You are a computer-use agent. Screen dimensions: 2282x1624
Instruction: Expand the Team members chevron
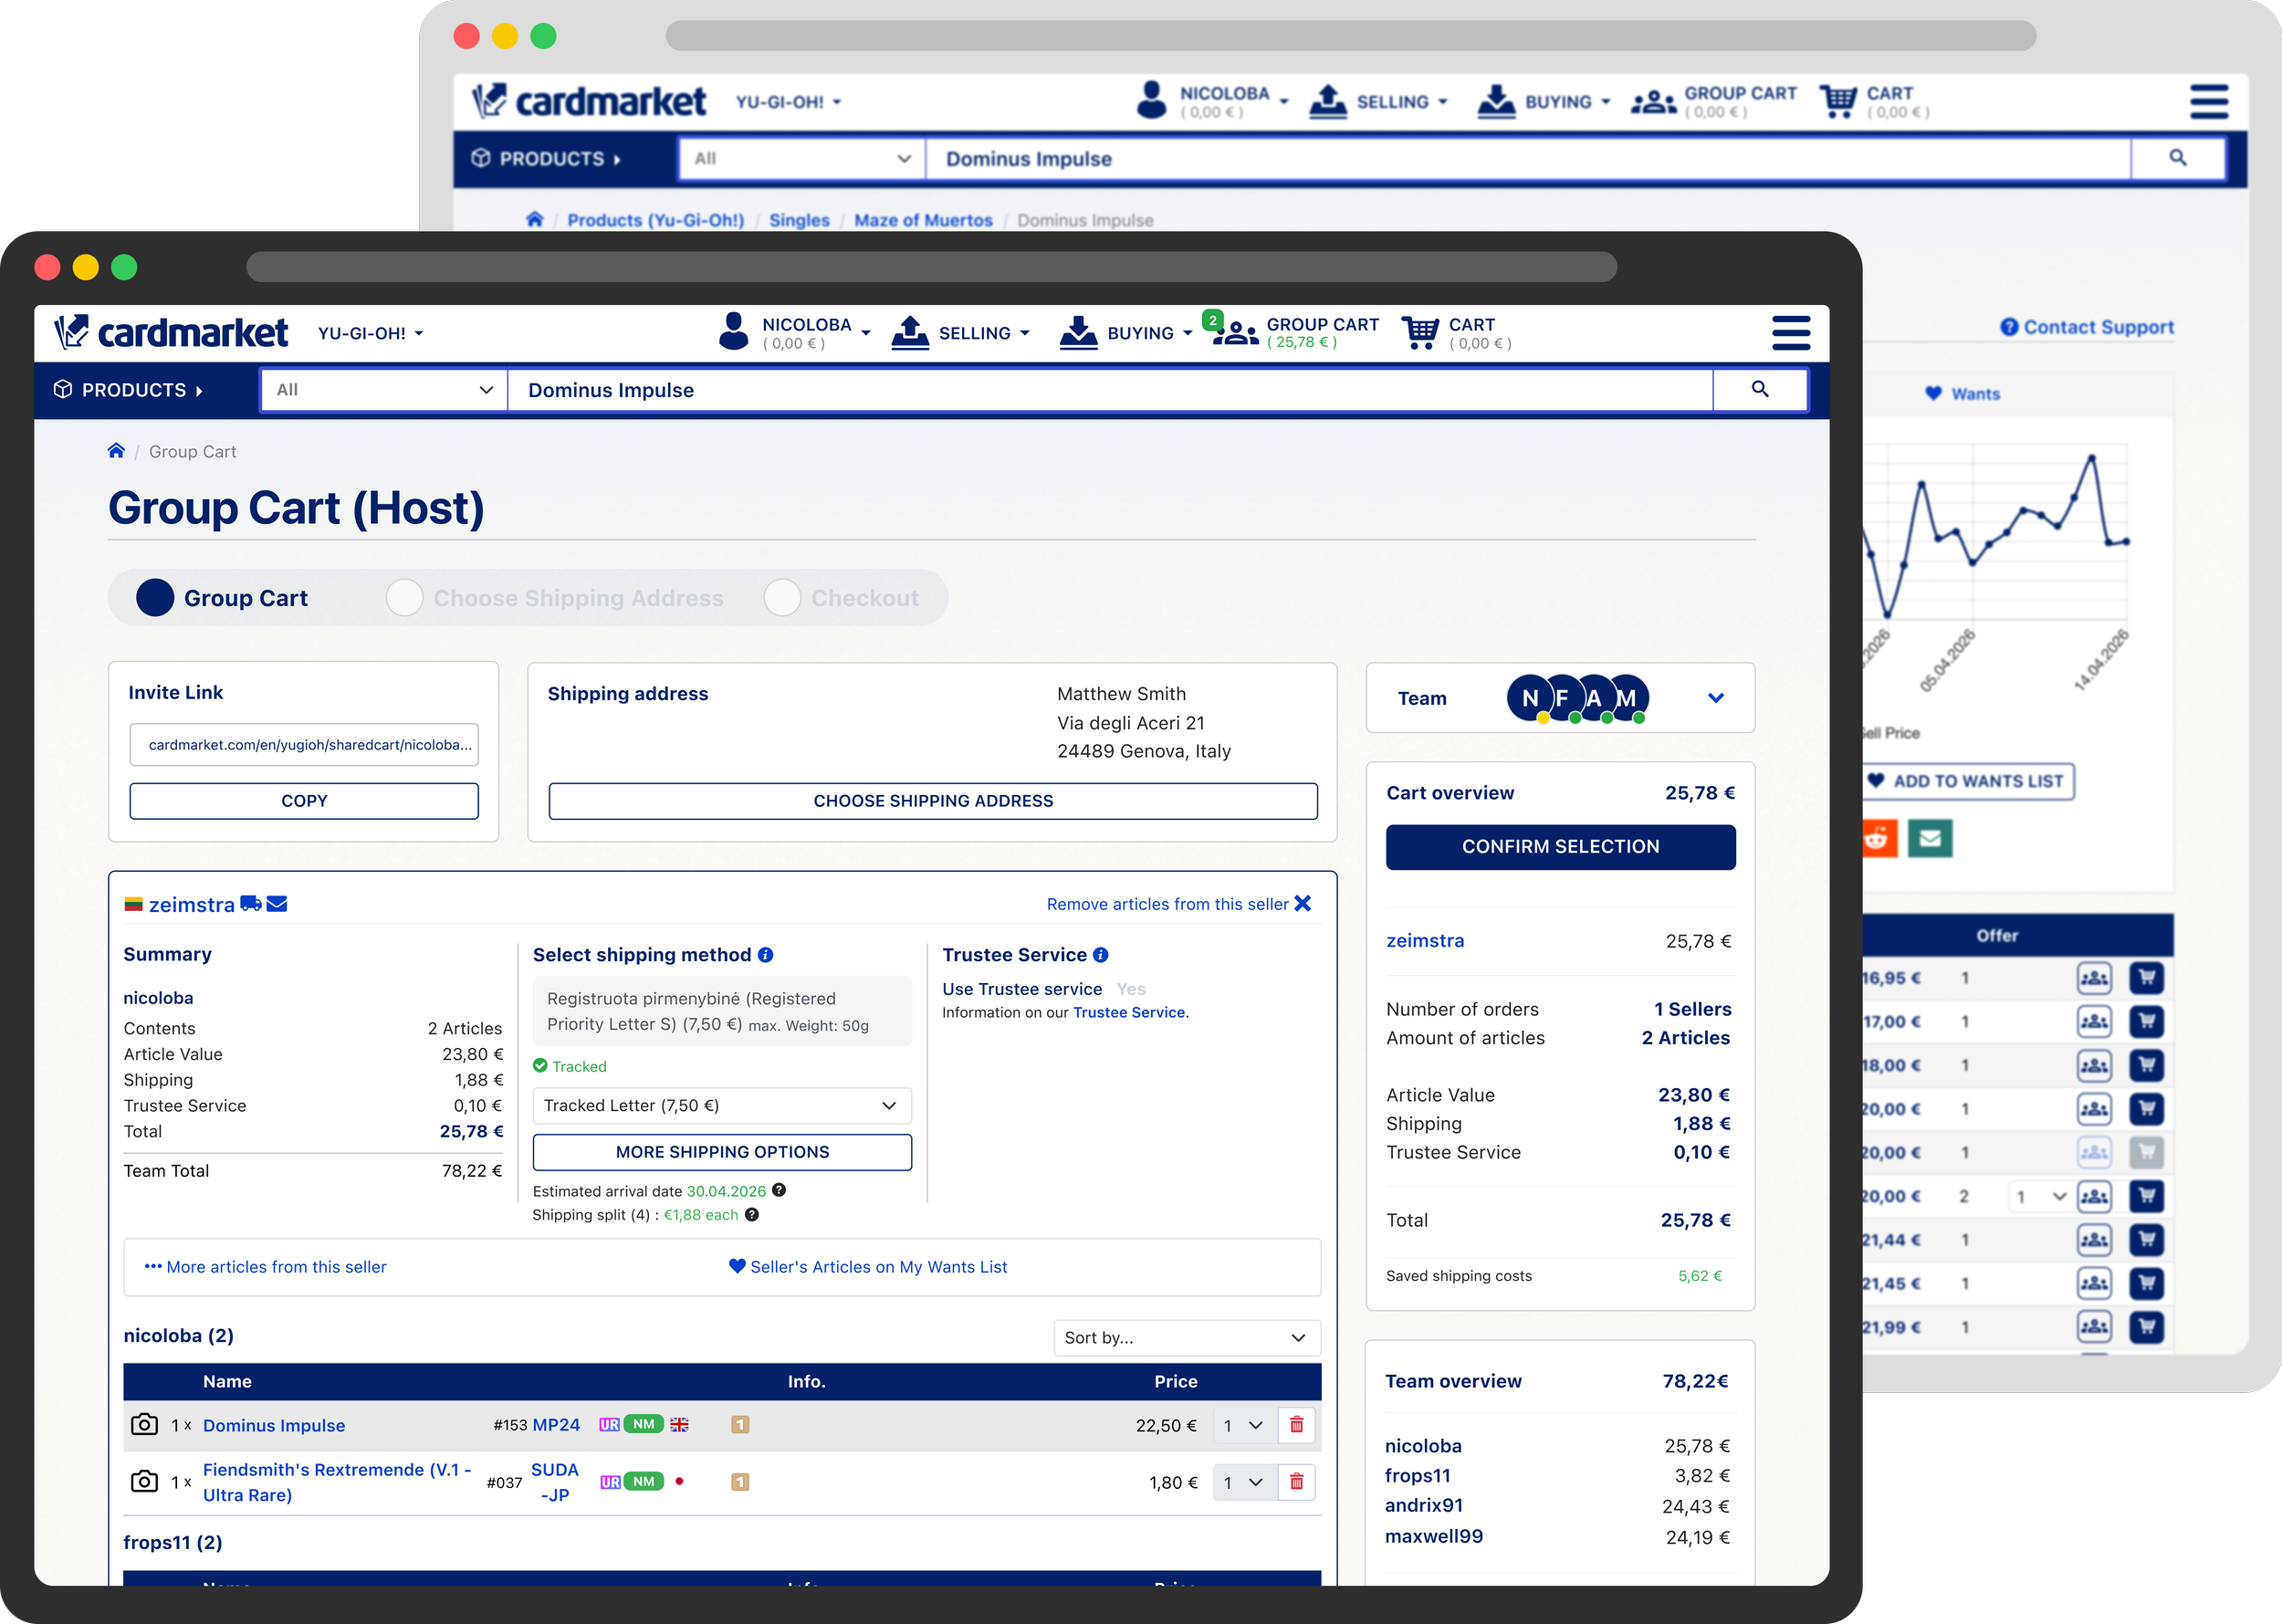click(1715, 698)
